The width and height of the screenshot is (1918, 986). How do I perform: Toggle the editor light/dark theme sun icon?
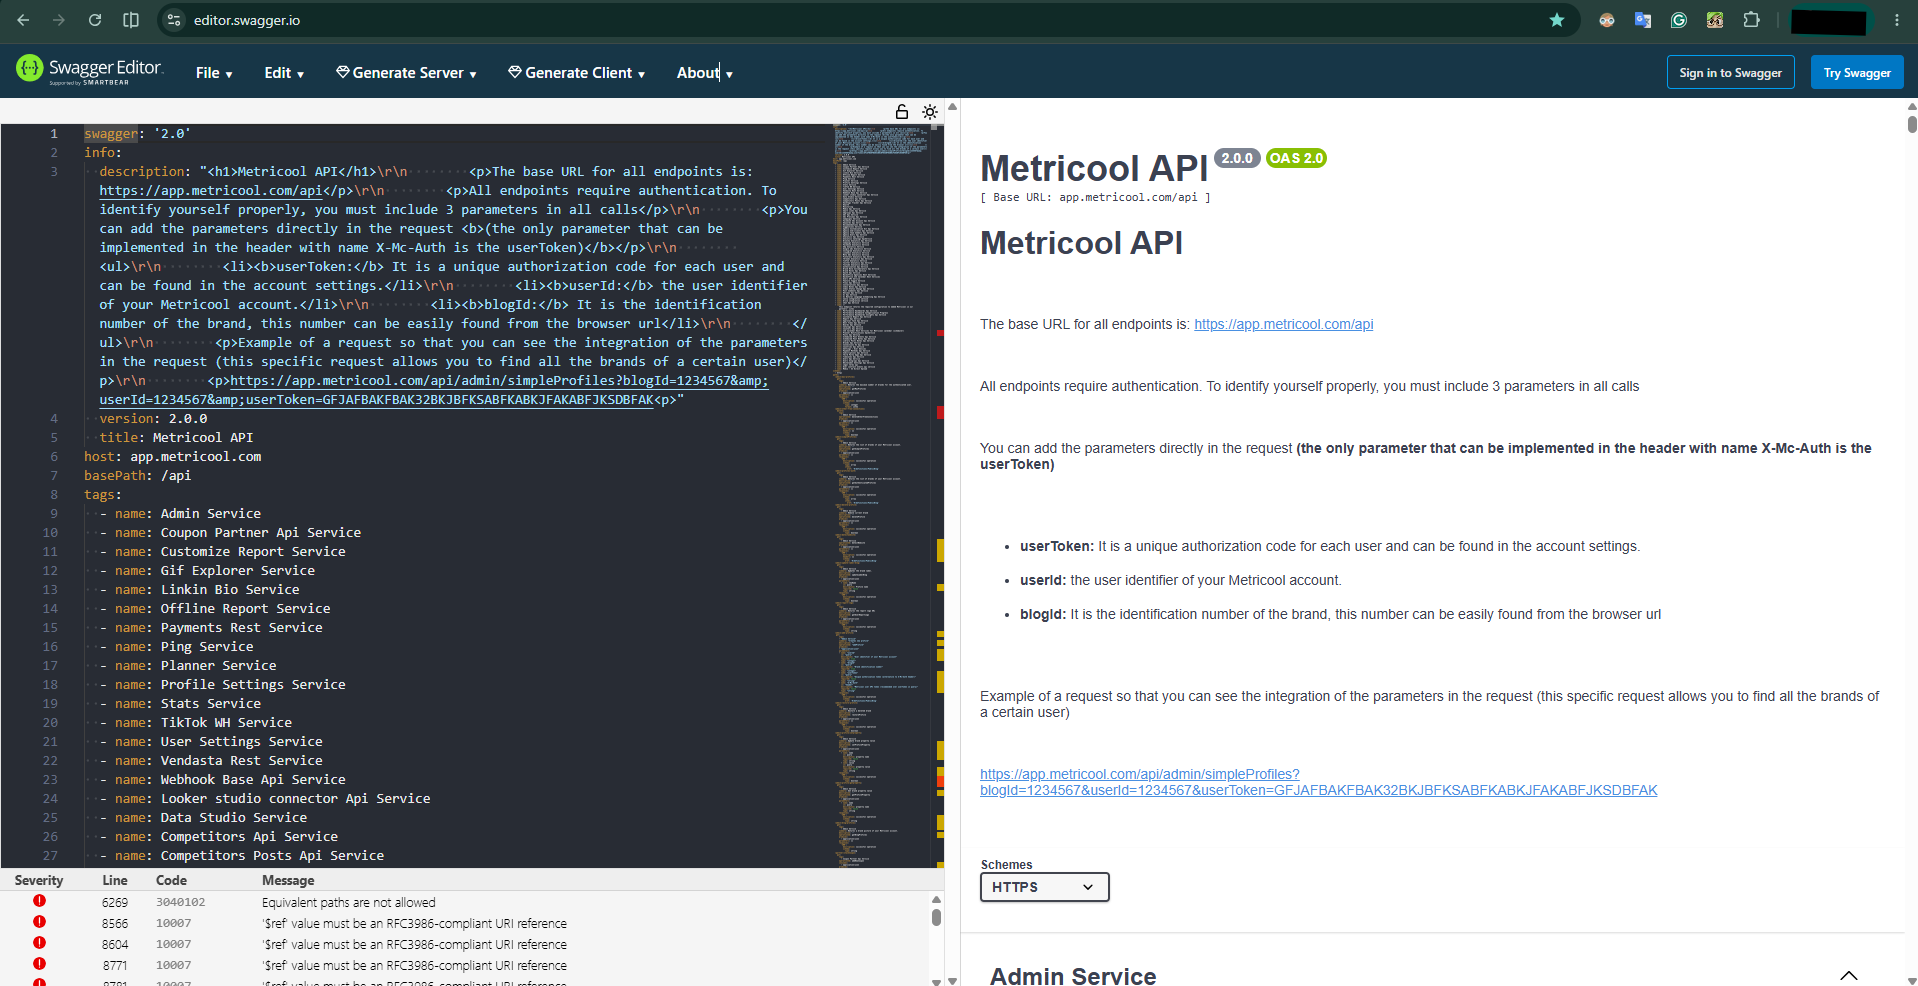tap(930, 112)
